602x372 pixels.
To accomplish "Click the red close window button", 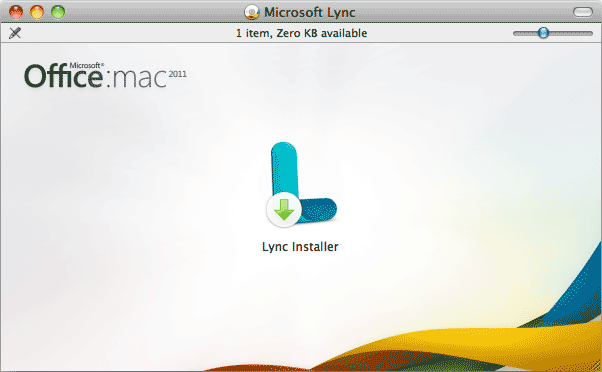I will 16,12.
